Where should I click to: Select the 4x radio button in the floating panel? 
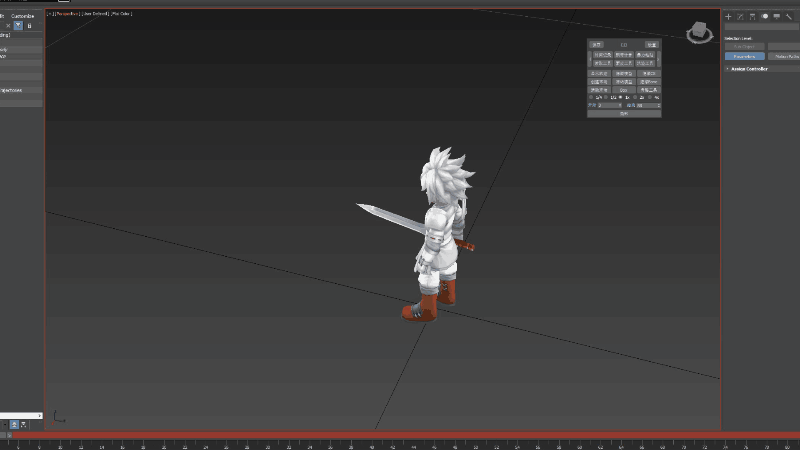(x=650, y=97)
